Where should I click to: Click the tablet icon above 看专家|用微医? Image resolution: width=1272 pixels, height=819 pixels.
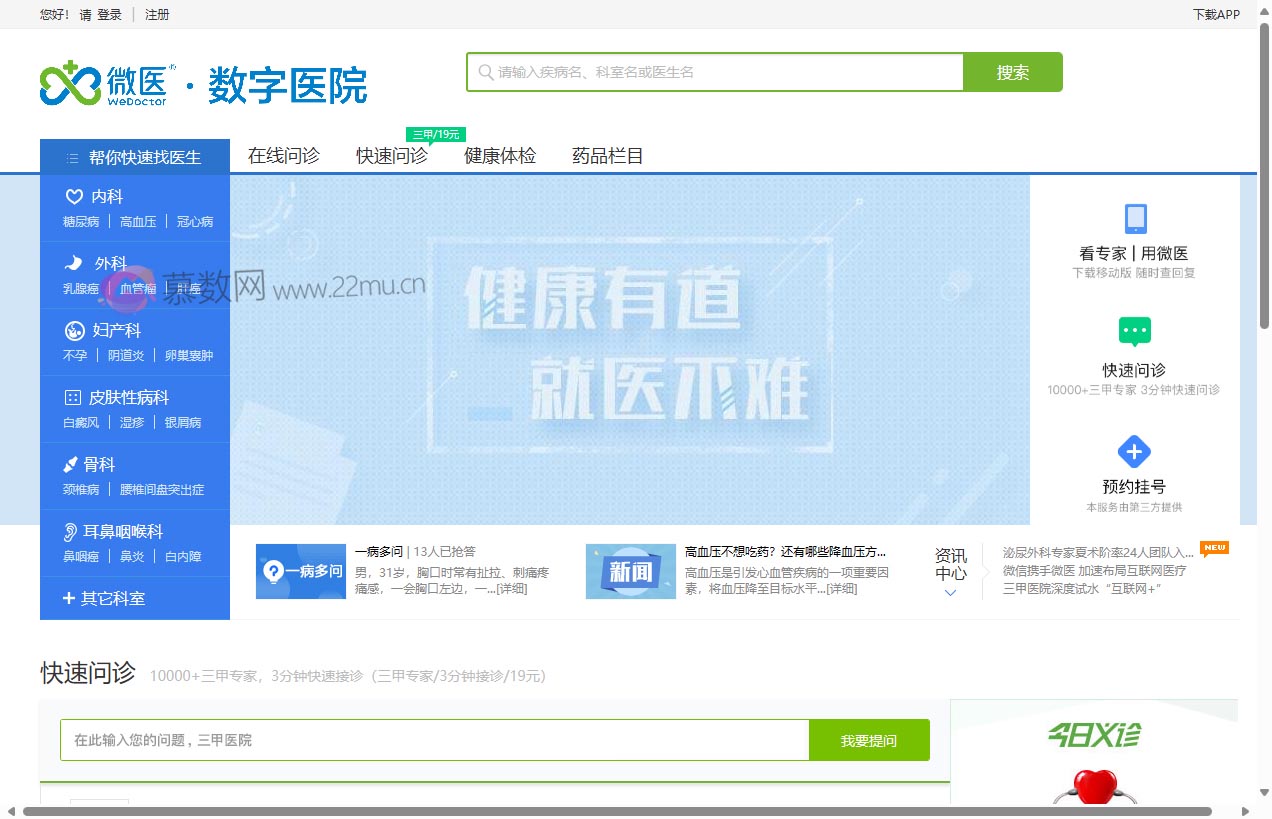[1135, 219]
